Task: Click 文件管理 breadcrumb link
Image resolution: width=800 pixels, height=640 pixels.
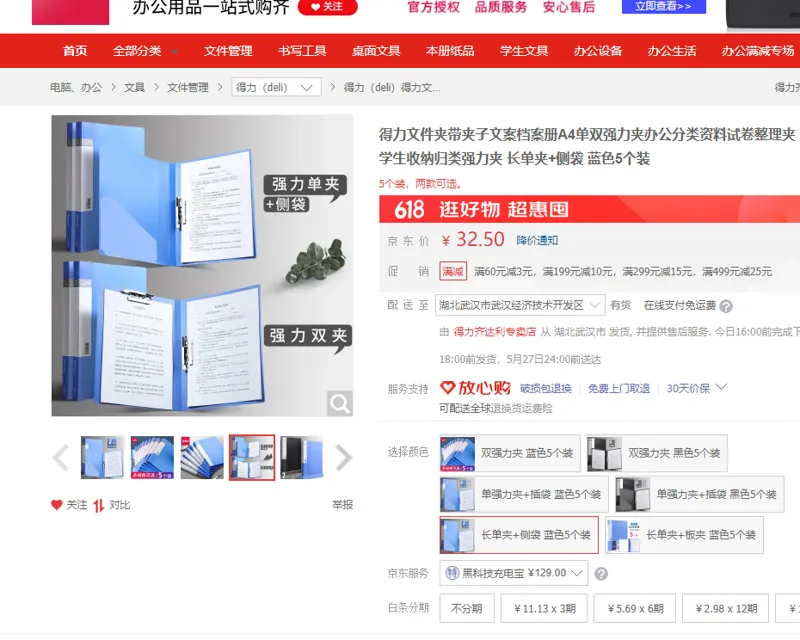Action: point(188,87)
